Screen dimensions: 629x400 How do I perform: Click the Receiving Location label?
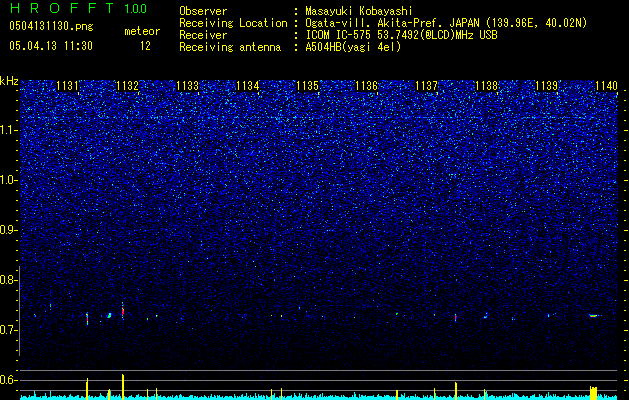233,23
